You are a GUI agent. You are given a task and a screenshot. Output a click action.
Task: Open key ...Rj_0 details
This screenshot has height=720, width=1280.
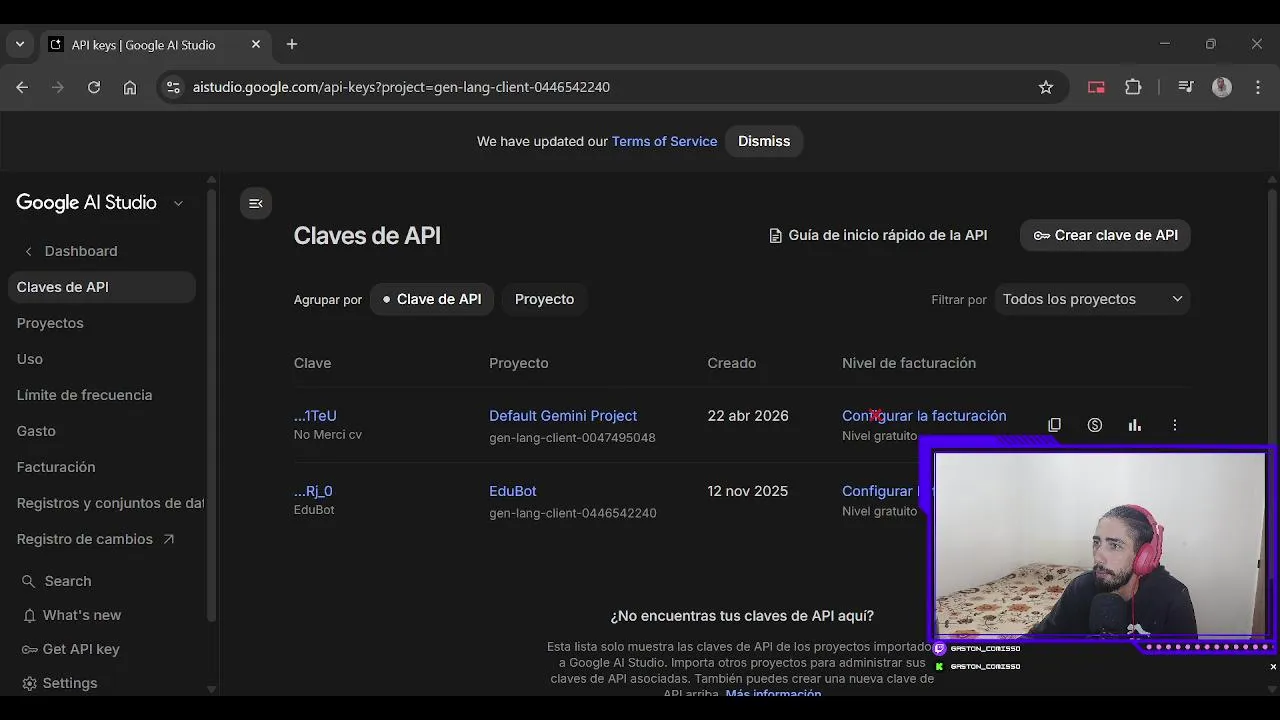pyautogui.click(x=313, y=491)
